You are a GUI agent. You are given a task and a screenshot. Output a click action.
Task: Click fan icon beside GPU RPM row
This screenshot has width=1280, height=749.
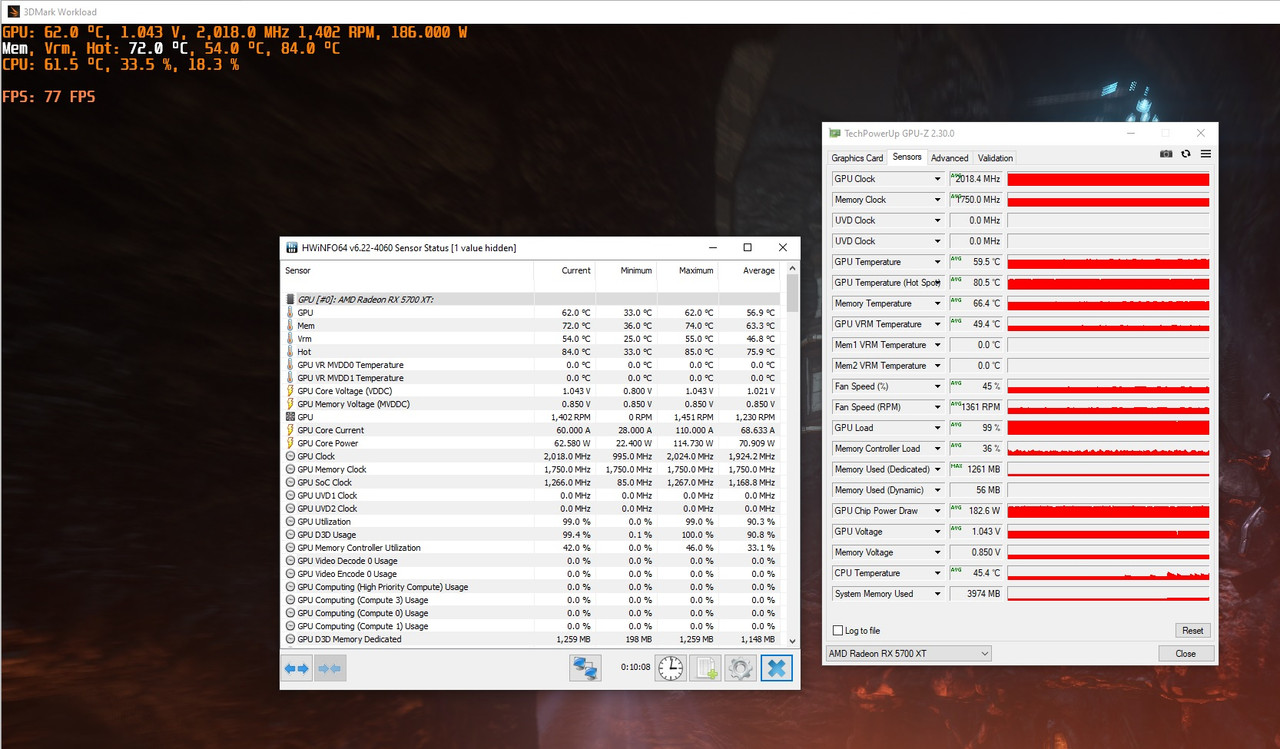(290, 417)
